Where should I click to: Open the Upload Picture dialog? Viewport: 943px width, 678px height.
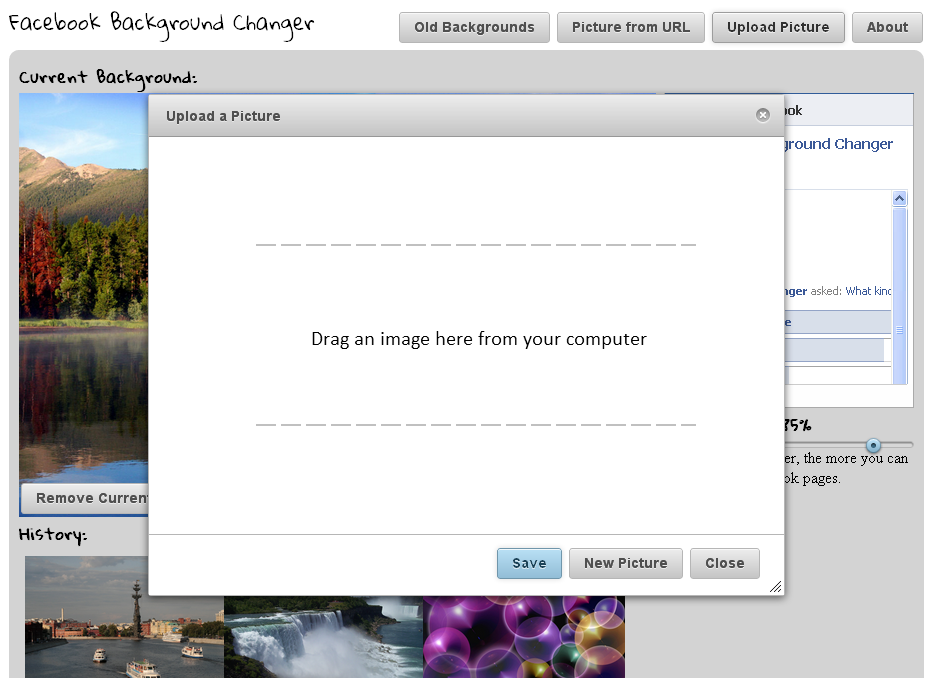click(x=778, y=27)
